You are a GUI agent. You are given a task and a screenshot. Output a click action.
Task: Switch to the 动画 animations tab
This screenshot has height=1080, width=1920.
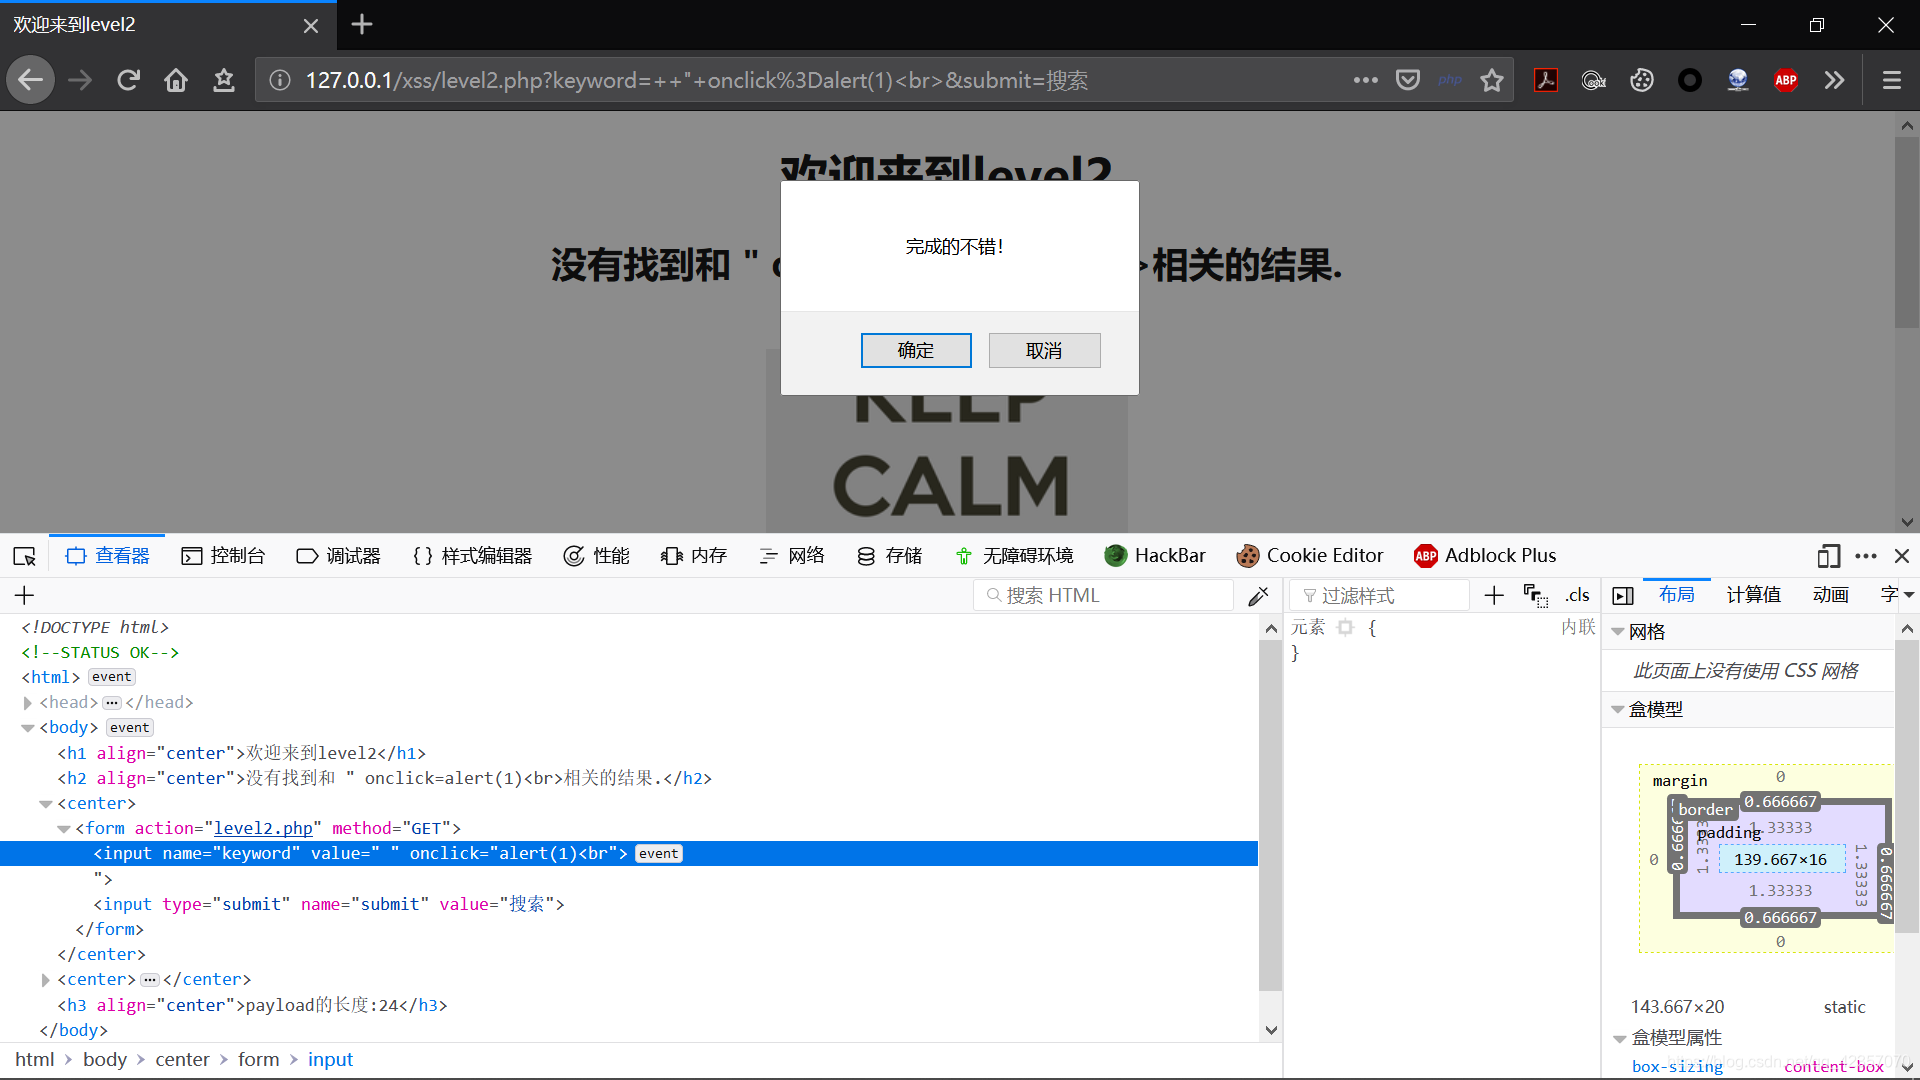click(1831, 596)
